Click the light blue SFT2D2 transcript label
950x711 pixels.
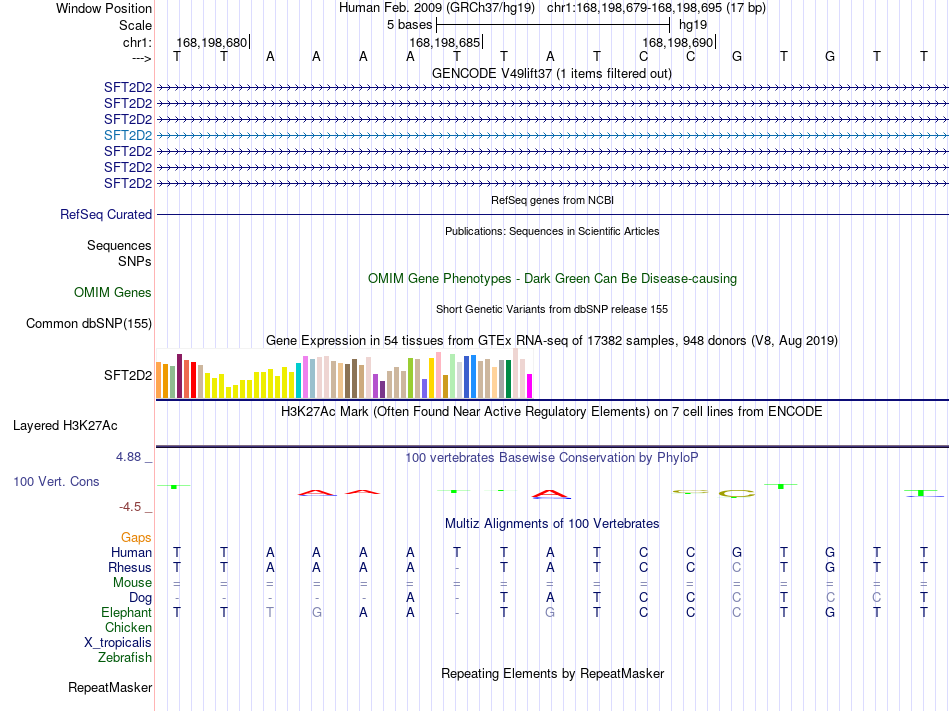point(128,135)
